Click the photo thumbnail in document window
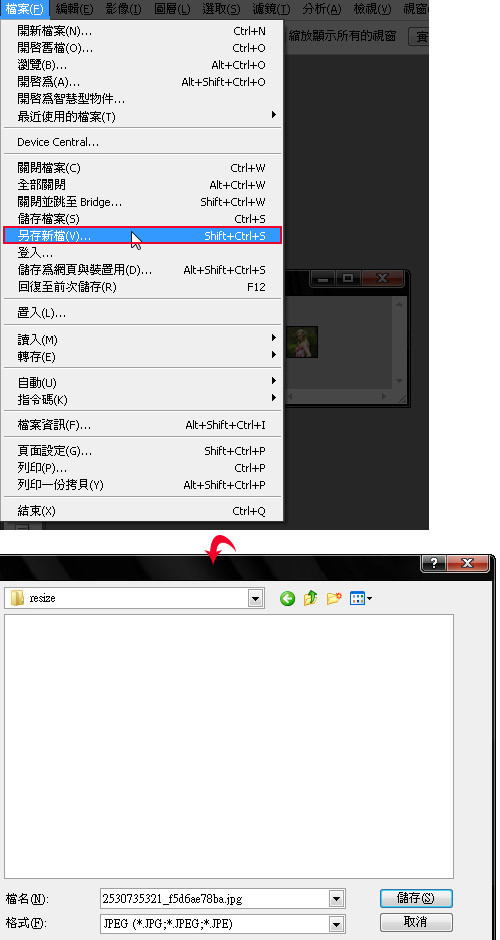 [302, 342]
